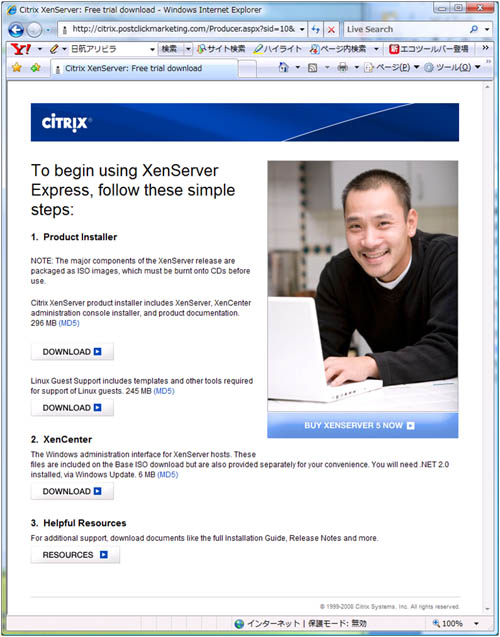
Task: Click the Yahoo! toolbar logo
Action: point(21,49)
